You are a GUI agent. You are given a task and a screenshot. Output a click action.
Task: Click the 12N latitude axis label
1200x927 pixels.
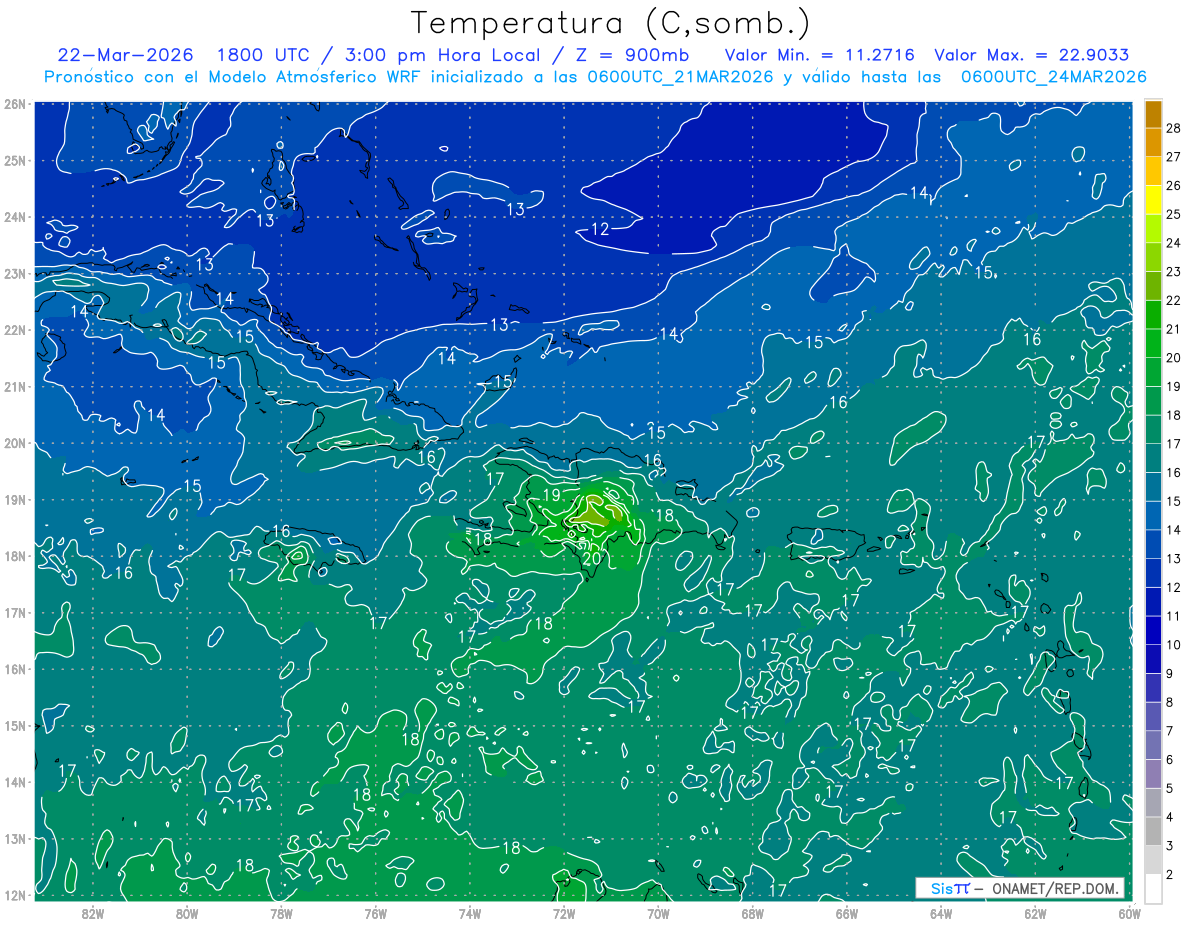(x=15, y=895)
